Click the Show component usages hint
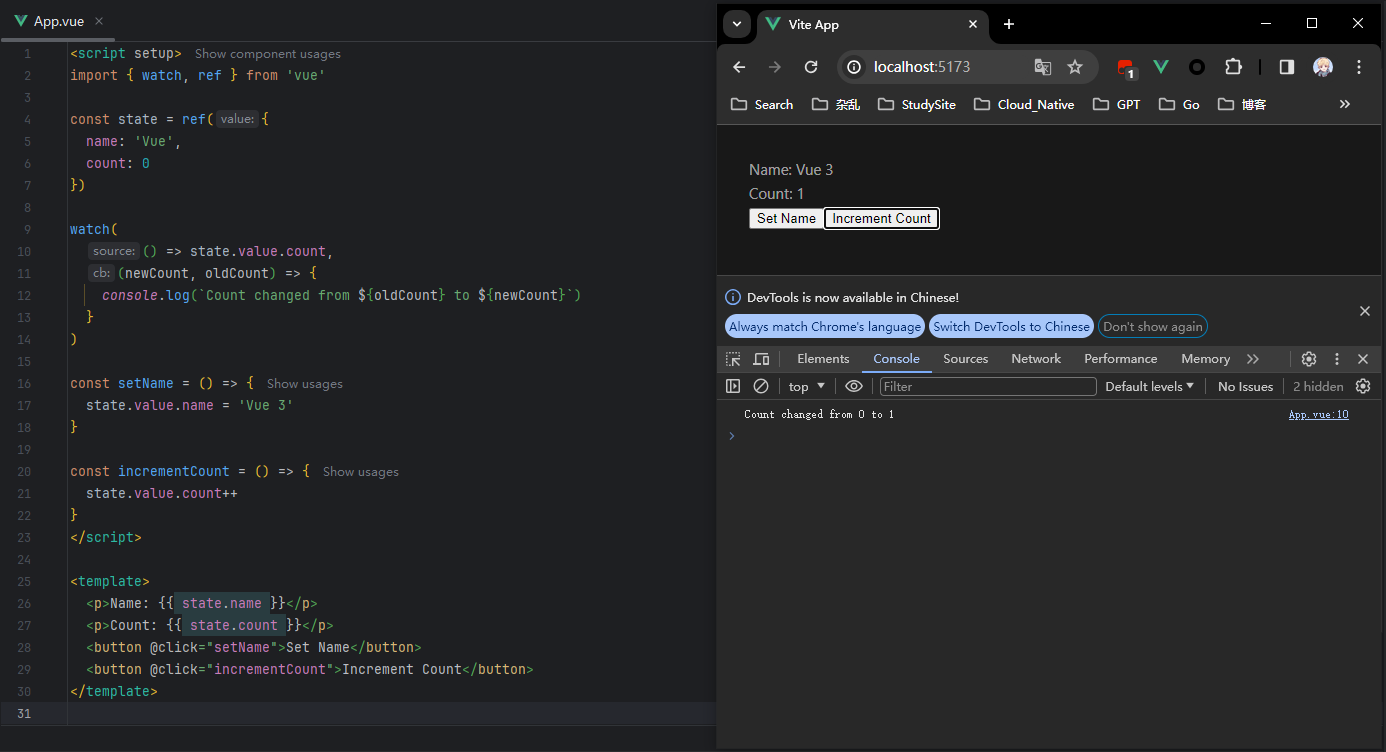 pos(268,54)
